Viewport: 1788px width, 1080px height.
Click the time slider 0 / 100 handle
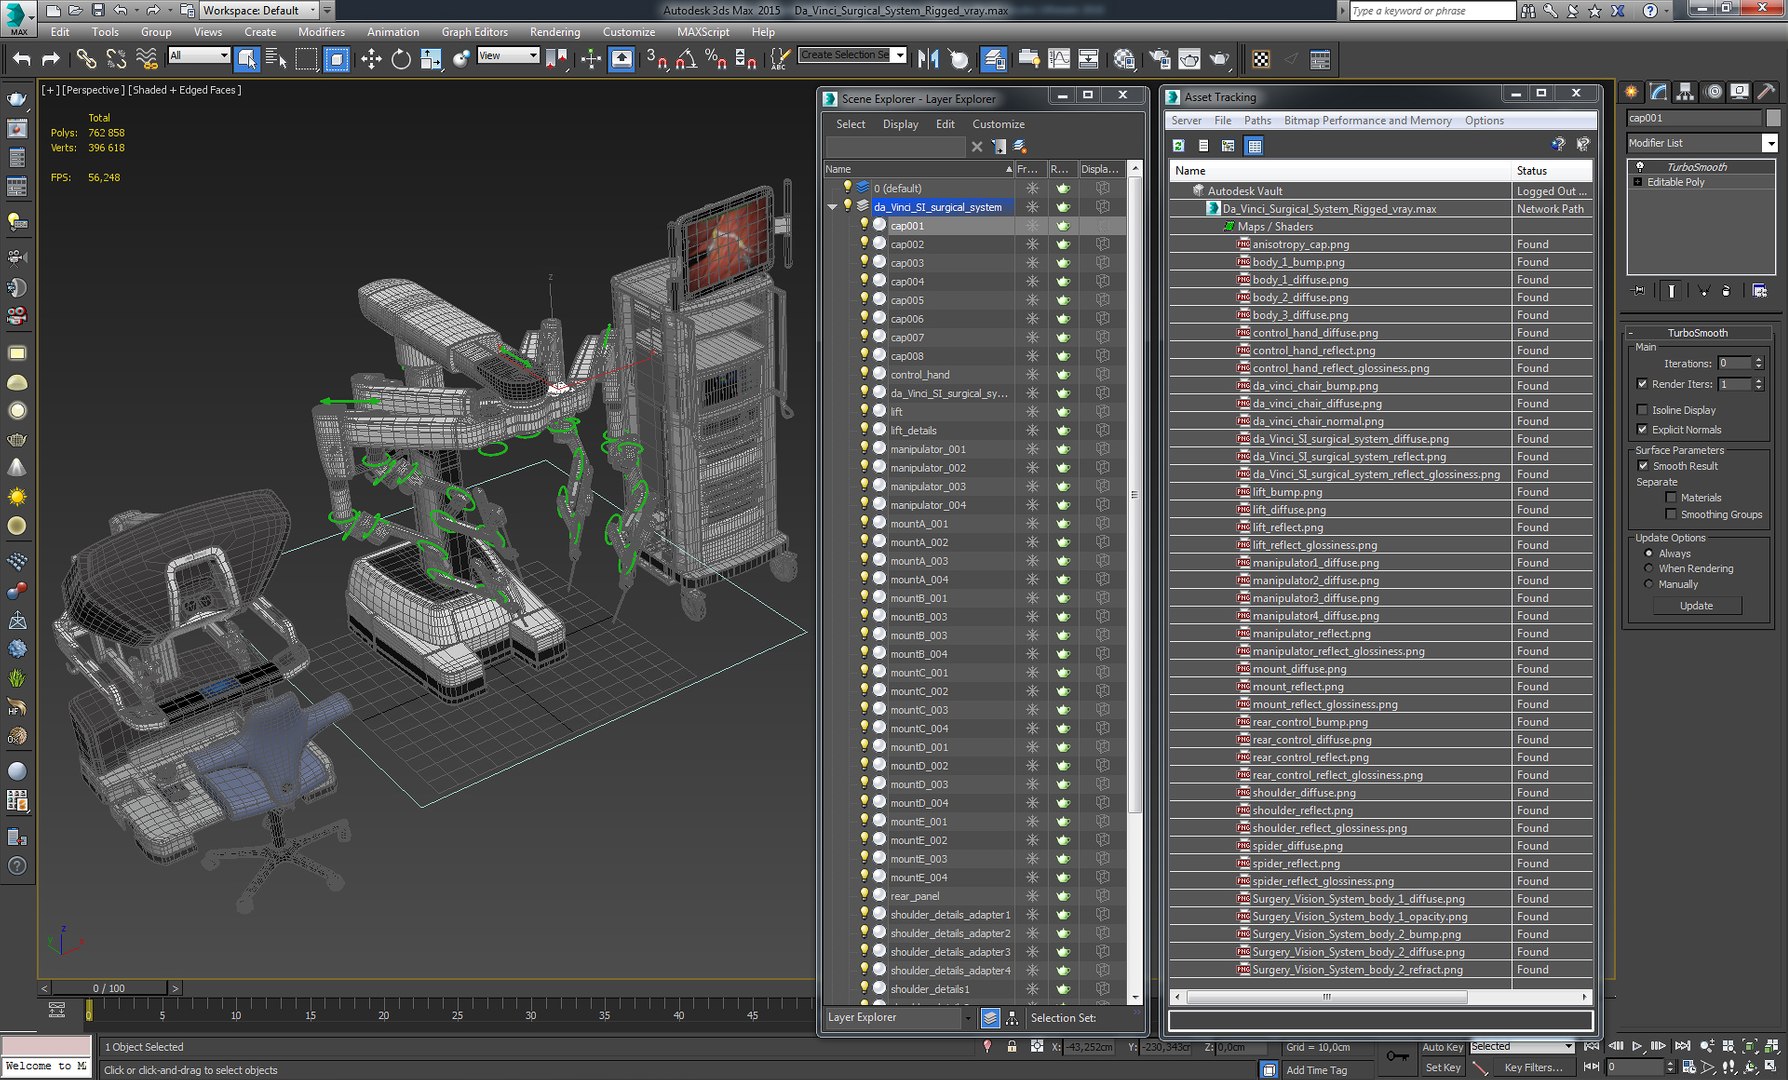110,988
